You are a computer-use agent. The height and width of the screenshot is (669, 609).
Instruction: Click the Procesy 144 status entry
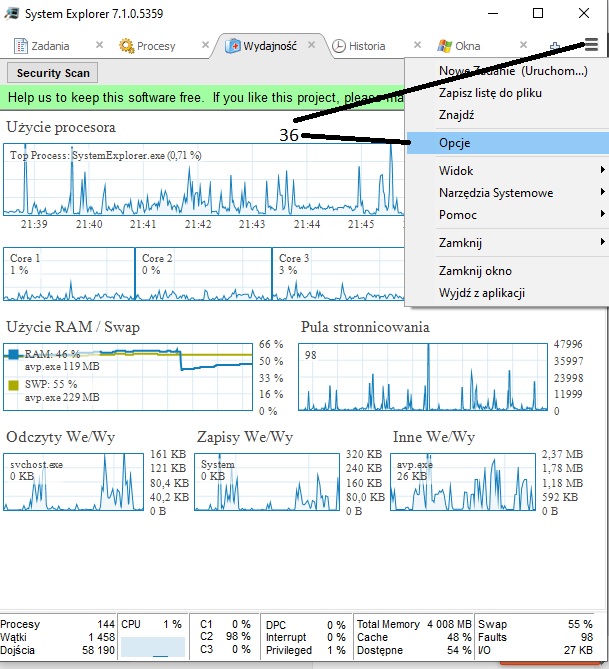click(58, 624)
